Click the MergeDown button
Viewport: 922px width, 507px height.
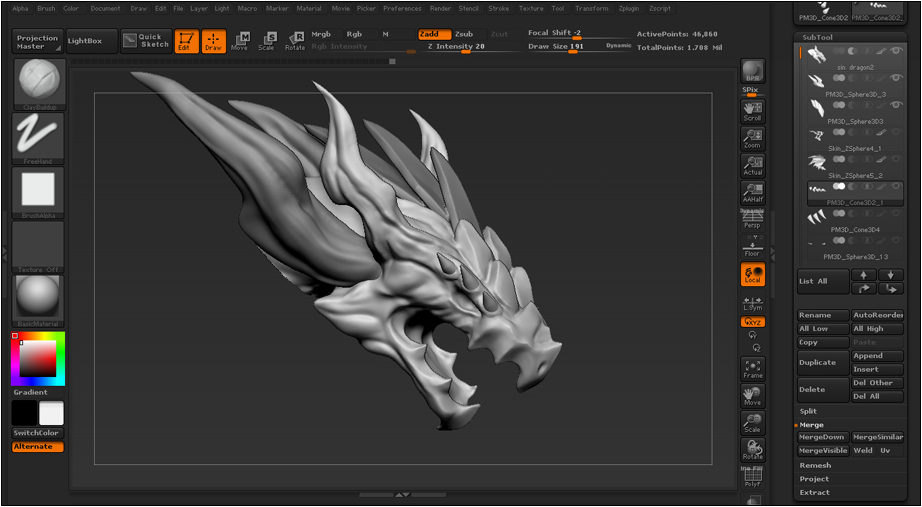point(823,437)
